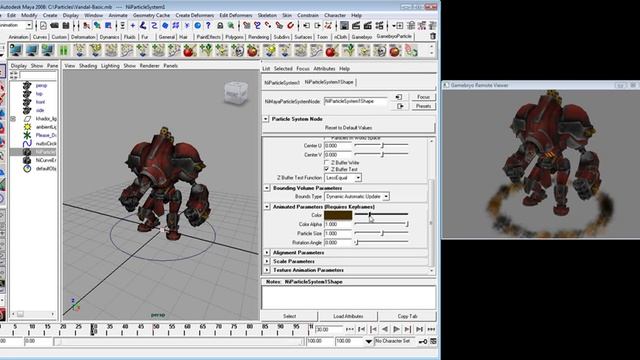Open the Skeleton menu
The width and height of the screenshot is (640, 360).
(267, 15)
